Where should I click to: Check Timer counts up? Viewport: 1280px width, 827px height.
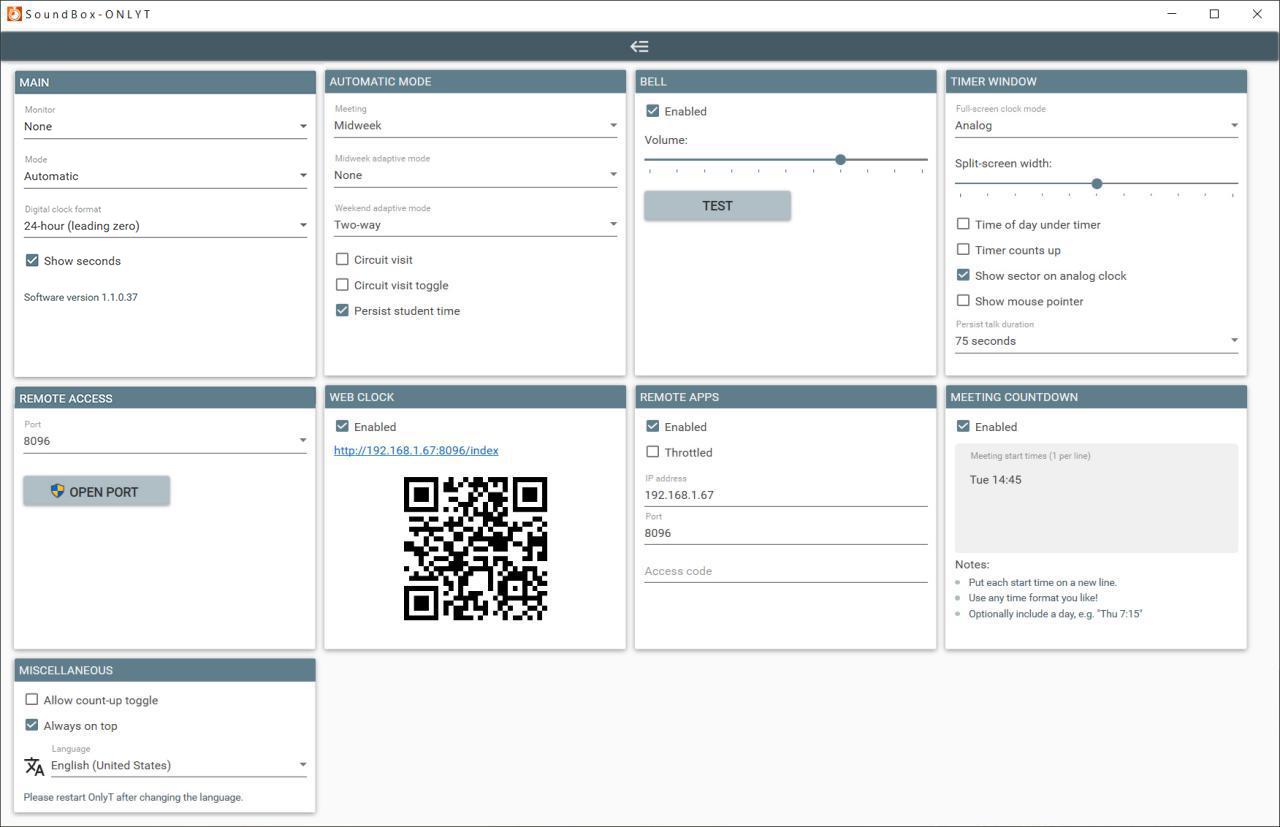pyautogui.click(x=963, y=250)
